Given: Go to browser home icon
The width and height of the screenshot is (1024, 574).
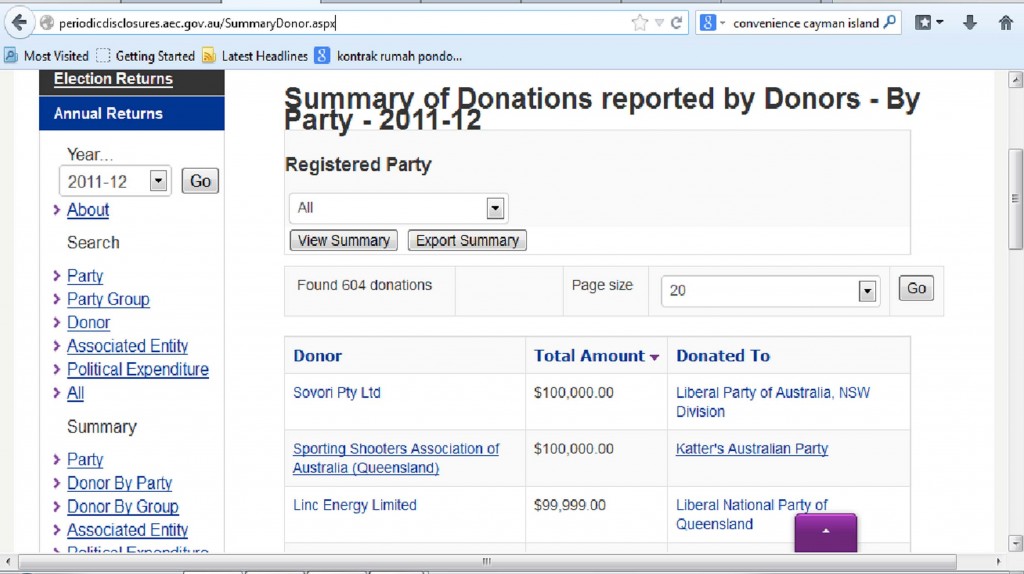Looking at the screenshot, I should (x=1006, y=23).
